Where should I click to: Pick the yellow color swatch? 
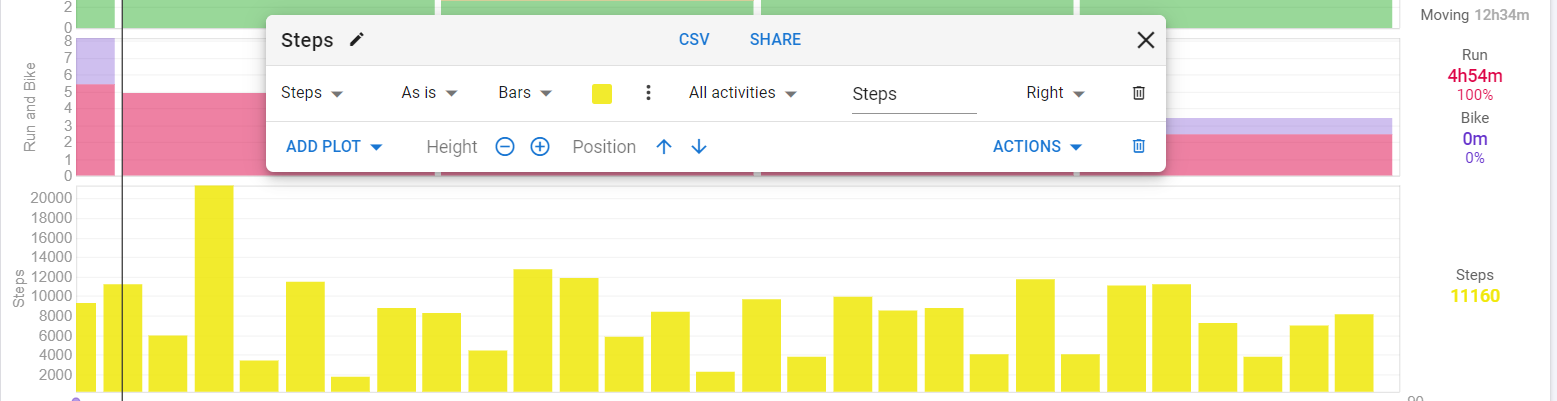point(602,94)
